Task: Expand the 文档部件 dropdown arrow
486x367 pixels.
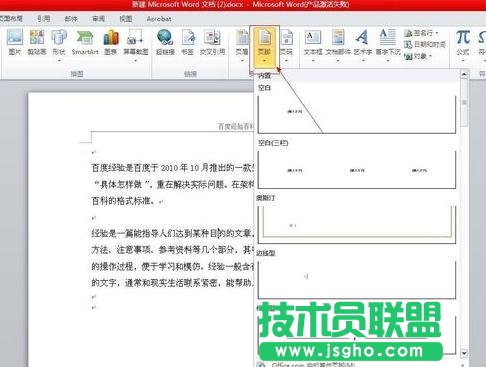Action: (x=338, y=61)
